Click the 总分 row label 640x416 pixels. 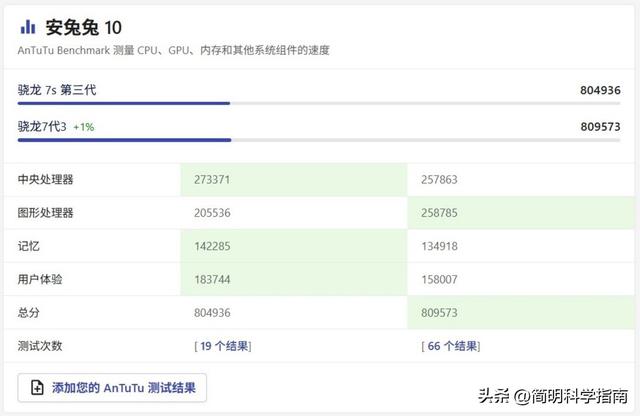pos(29,313)
